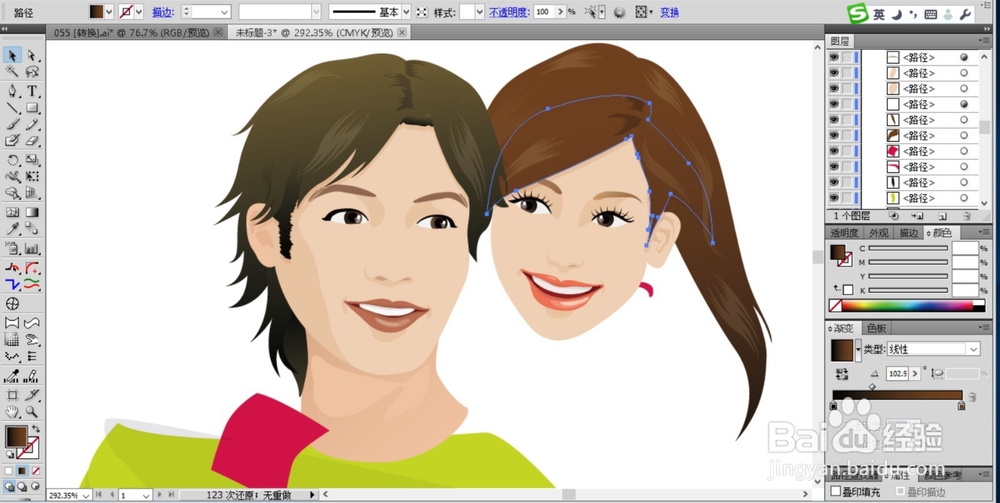
Task: Open the 基本 stroke style dropdown
Action: click(406, 12)
